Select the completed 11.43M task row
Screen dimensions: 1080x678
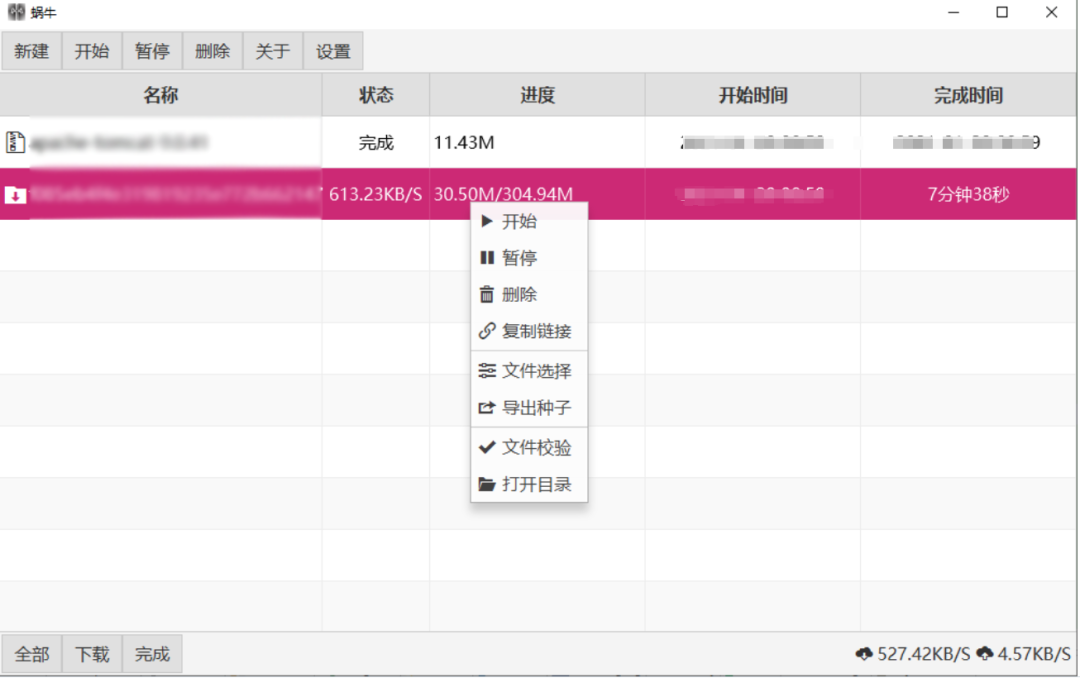pyautogui.click(x=538, y=143)
